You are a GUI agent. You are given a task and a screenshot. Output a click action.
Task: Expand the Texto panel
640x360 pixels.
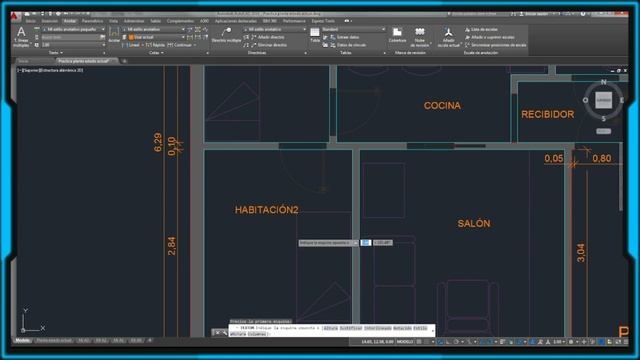coord(56,53)
